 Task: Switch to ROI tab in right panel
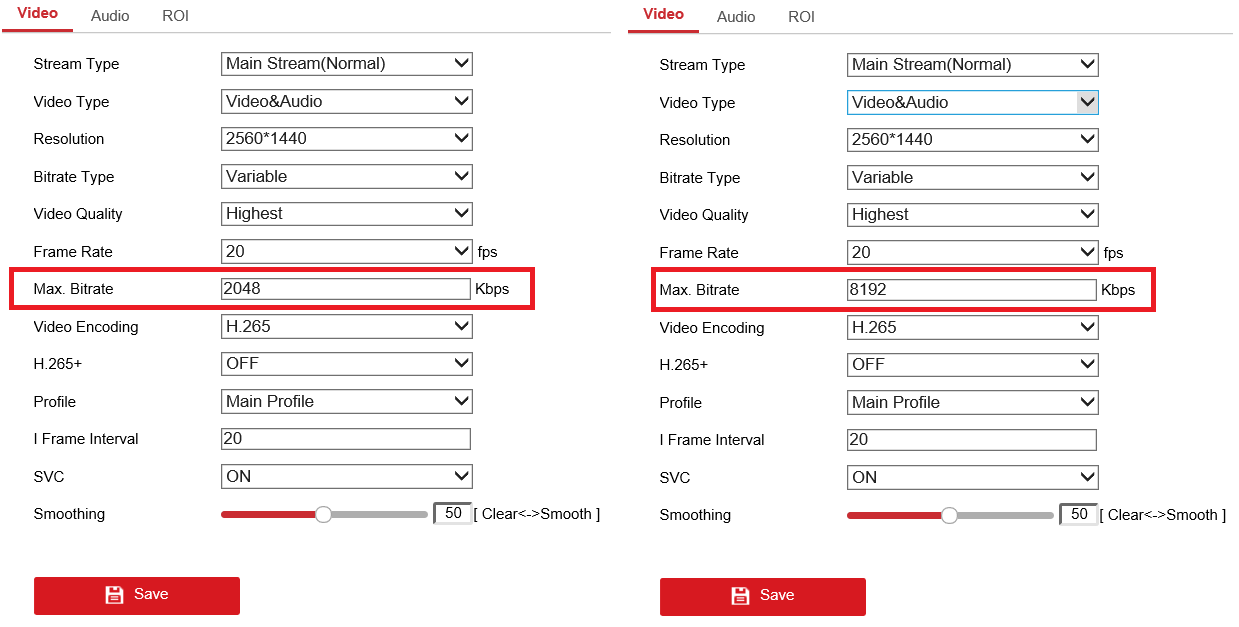point(801,17)
